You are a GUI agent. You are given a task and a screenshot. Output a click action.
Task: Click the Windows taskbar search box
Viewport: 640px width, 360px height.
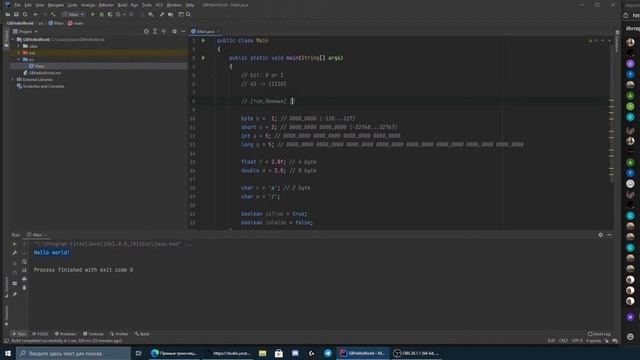point(73,353)
